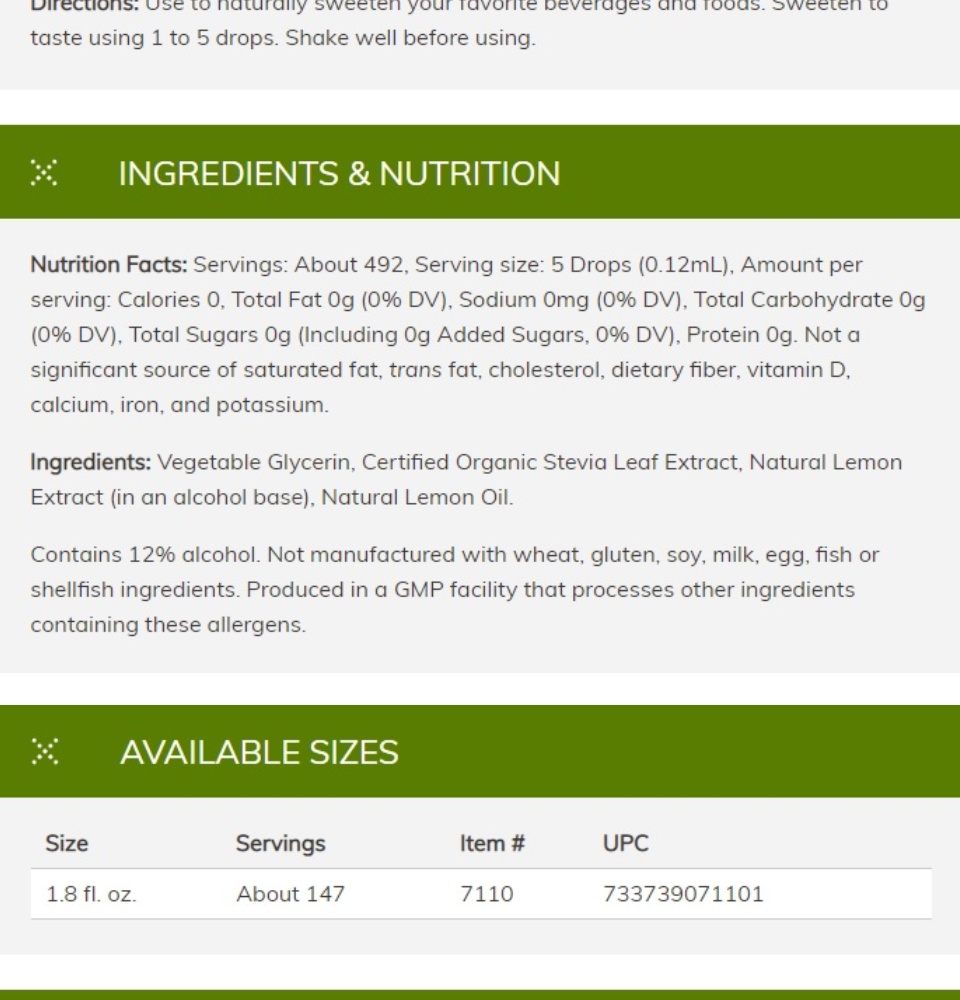Click the UPC number 733739071101
Image resolution: width=960 pixels, height=1000 pixels.
pos(683,894)
